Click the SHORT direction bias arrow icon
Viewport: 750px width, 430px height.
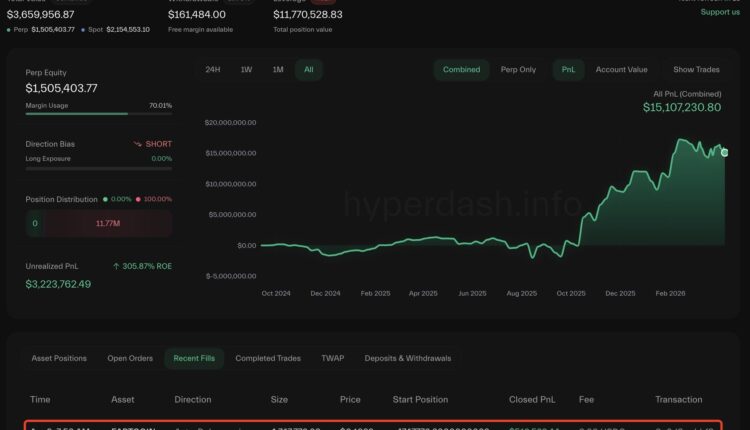tap(137, 144)
